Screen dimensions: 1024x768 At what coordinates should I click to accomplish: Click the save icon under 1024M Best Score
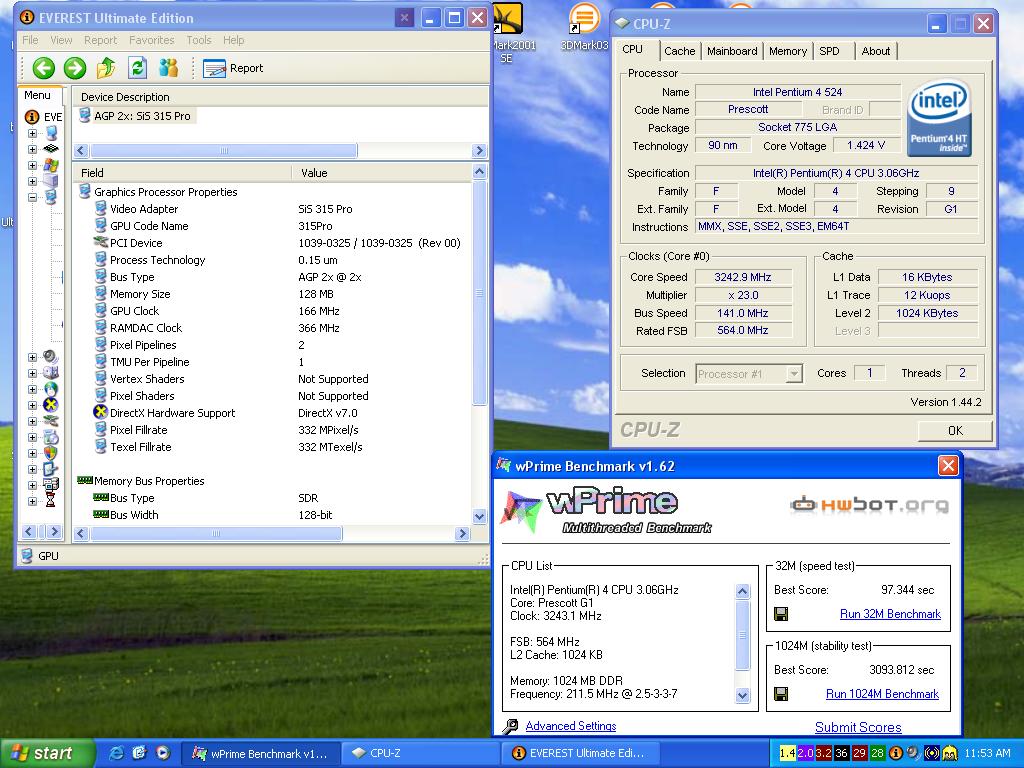[781, 694]
